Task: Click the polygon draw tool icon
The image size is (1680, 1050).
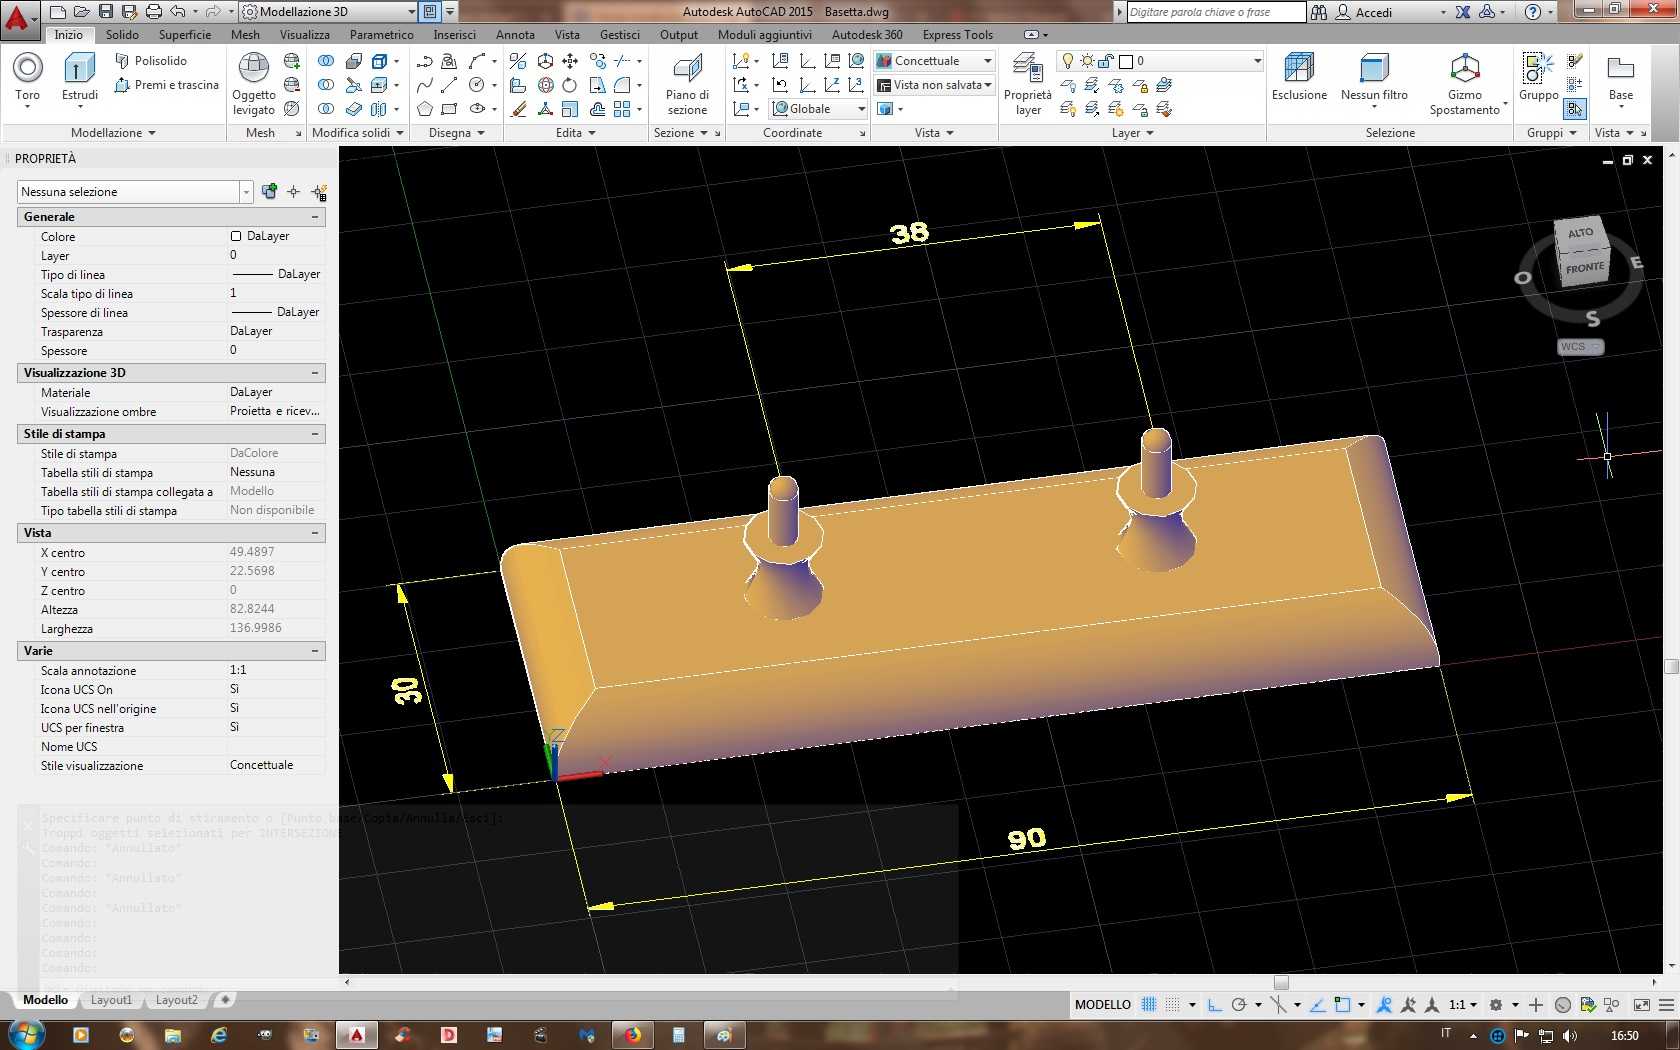Action: tap(425, 109)
